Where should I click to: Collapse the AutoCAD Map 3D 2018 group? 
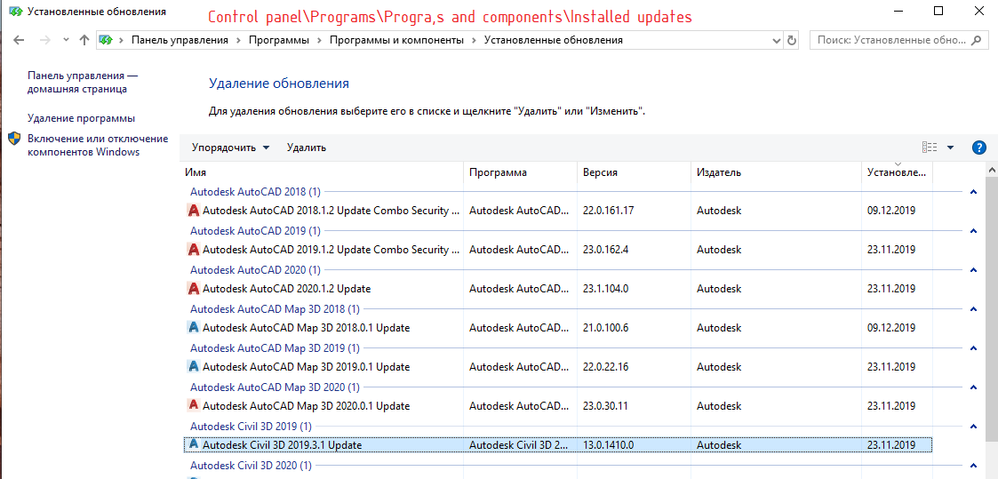click(x=973, y=309)
